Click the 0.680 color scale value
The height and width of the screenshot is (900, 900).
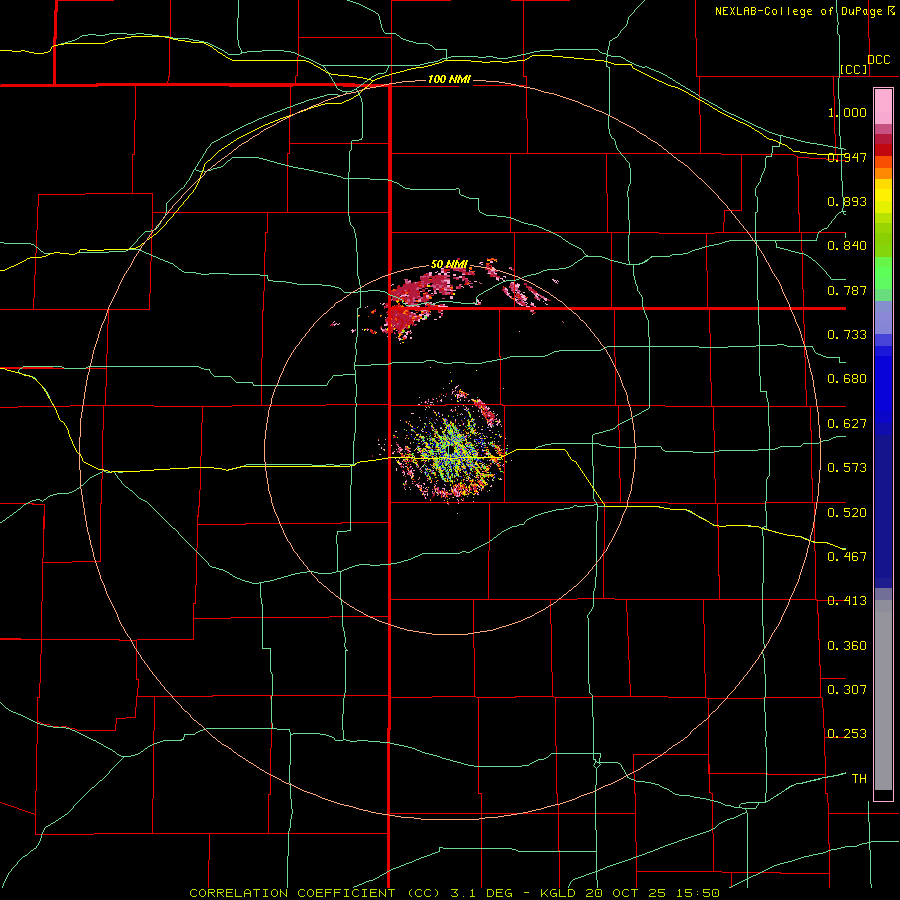(847, 379)
